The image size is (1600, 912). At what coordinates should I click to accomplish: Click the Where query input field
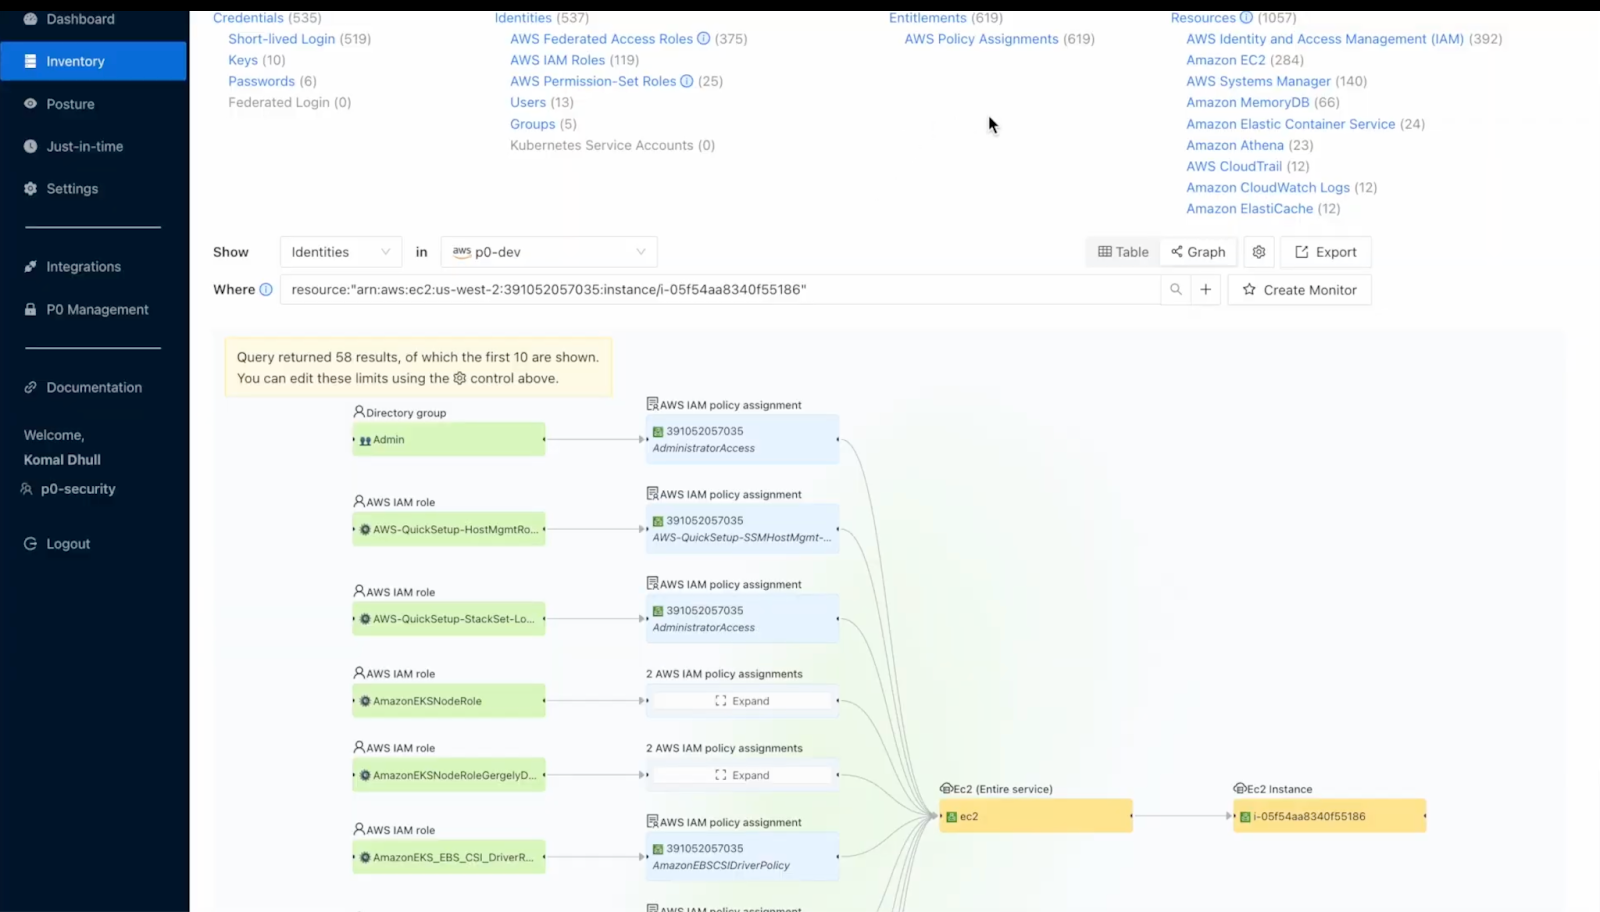click(720, 290)
